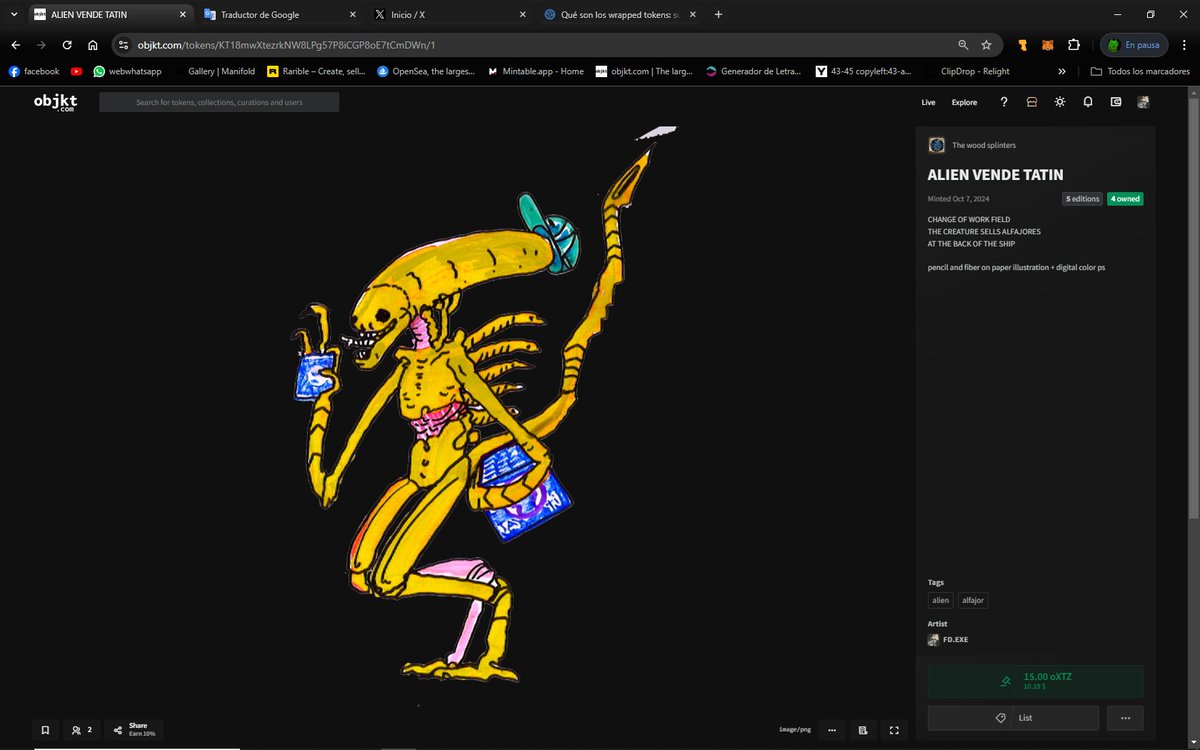Open the user profile avatar in objkt header

[x=1143, y=102]
